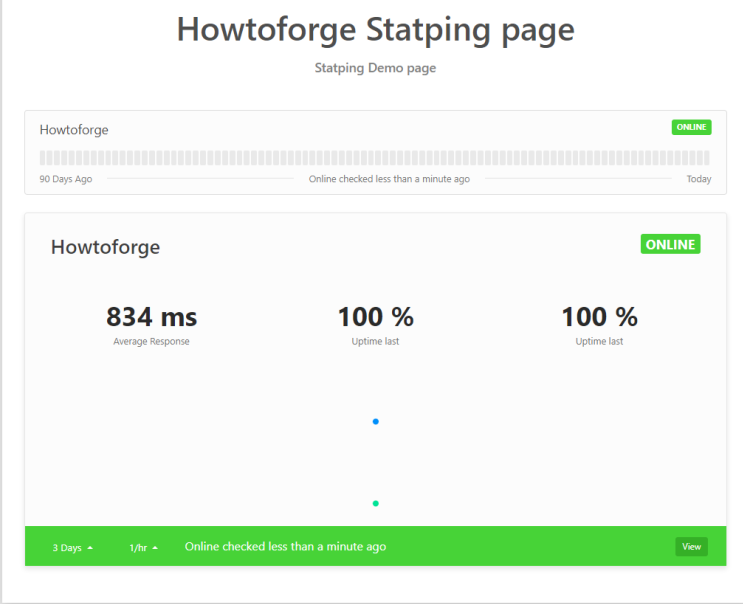Click the middle '100 %' uptime value

pos(375,316)
